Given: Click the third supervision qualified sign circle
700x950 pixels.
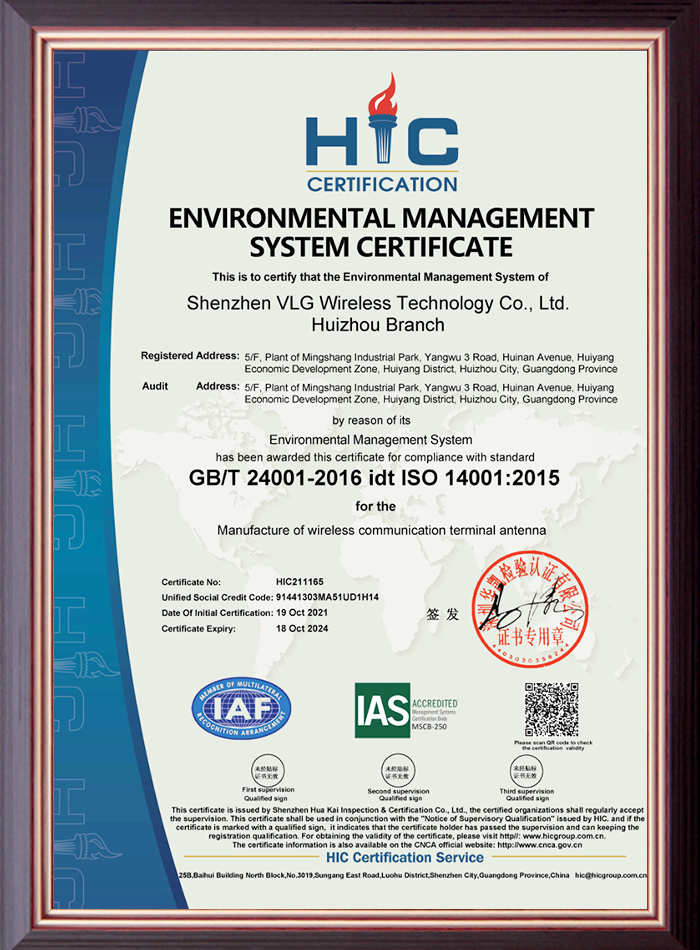Looking at the screenshot, I should click(519, 771).
